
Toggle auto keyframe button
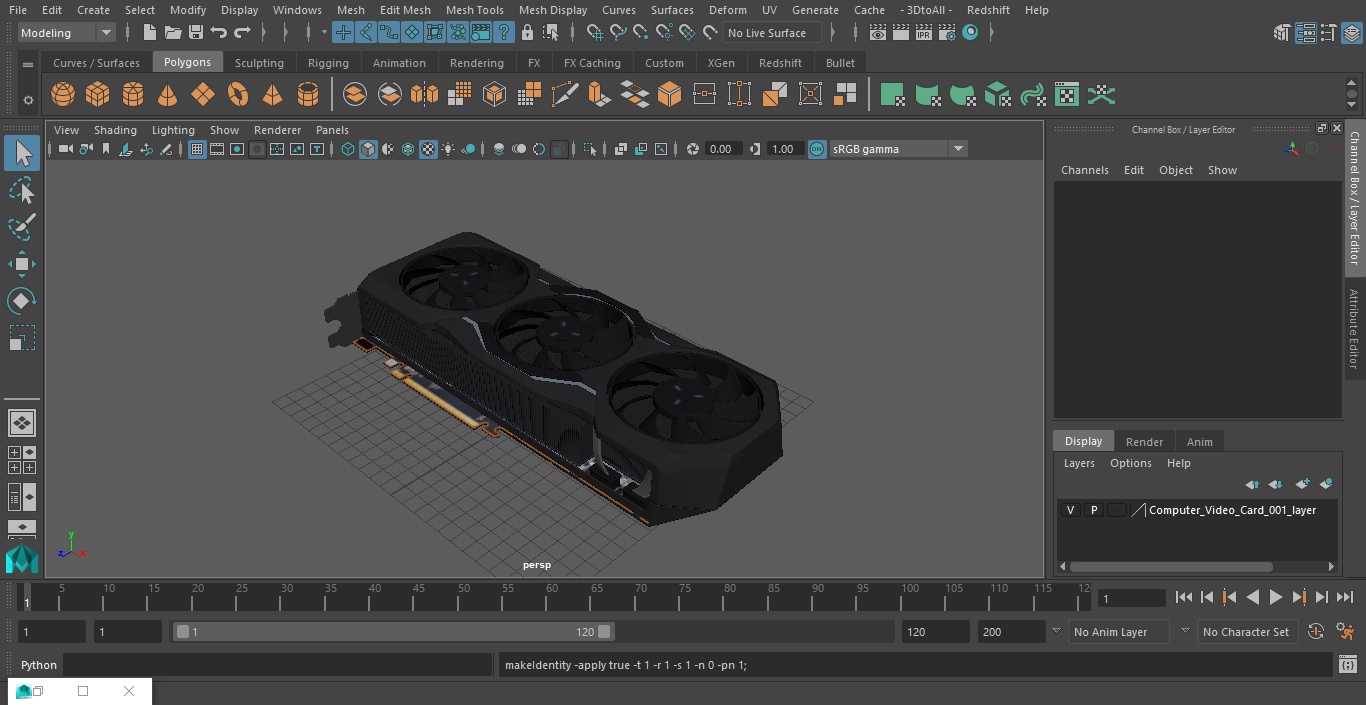pos(1316,631)
